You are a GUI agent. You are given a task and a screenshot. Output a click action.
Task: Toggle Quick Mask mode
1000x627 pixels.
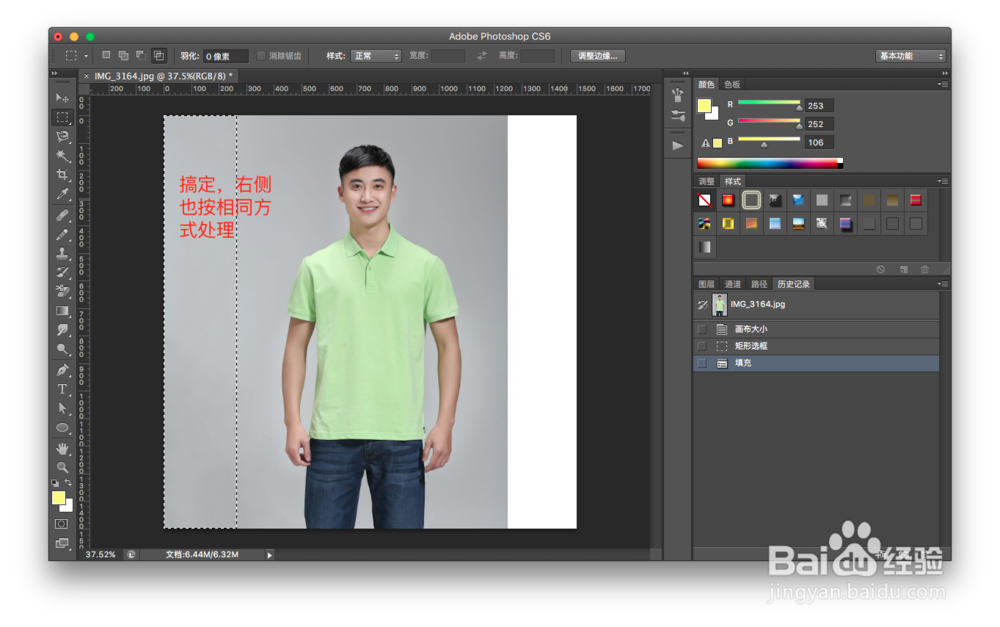click(62, 524)
